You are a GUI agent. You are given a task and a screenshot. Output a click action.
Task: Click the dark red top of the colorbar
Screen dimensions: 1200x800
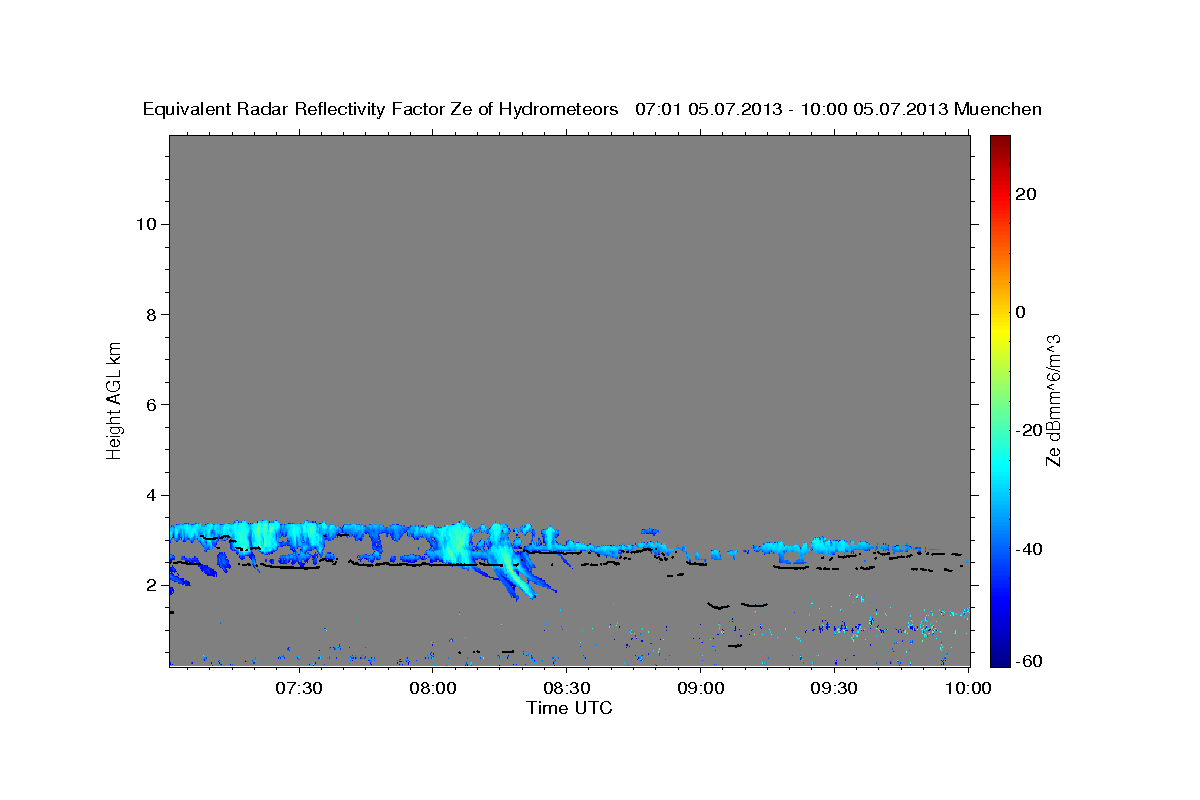pos(999,145)
